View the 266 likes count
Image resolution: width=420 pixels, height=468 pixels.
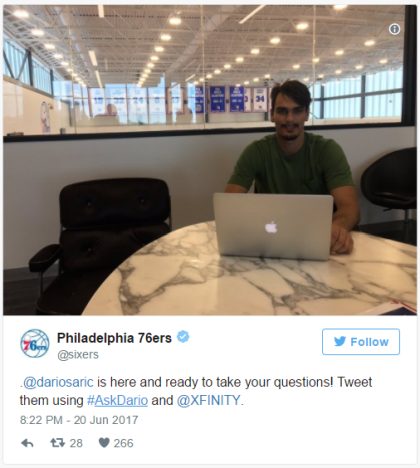(123, 443)
